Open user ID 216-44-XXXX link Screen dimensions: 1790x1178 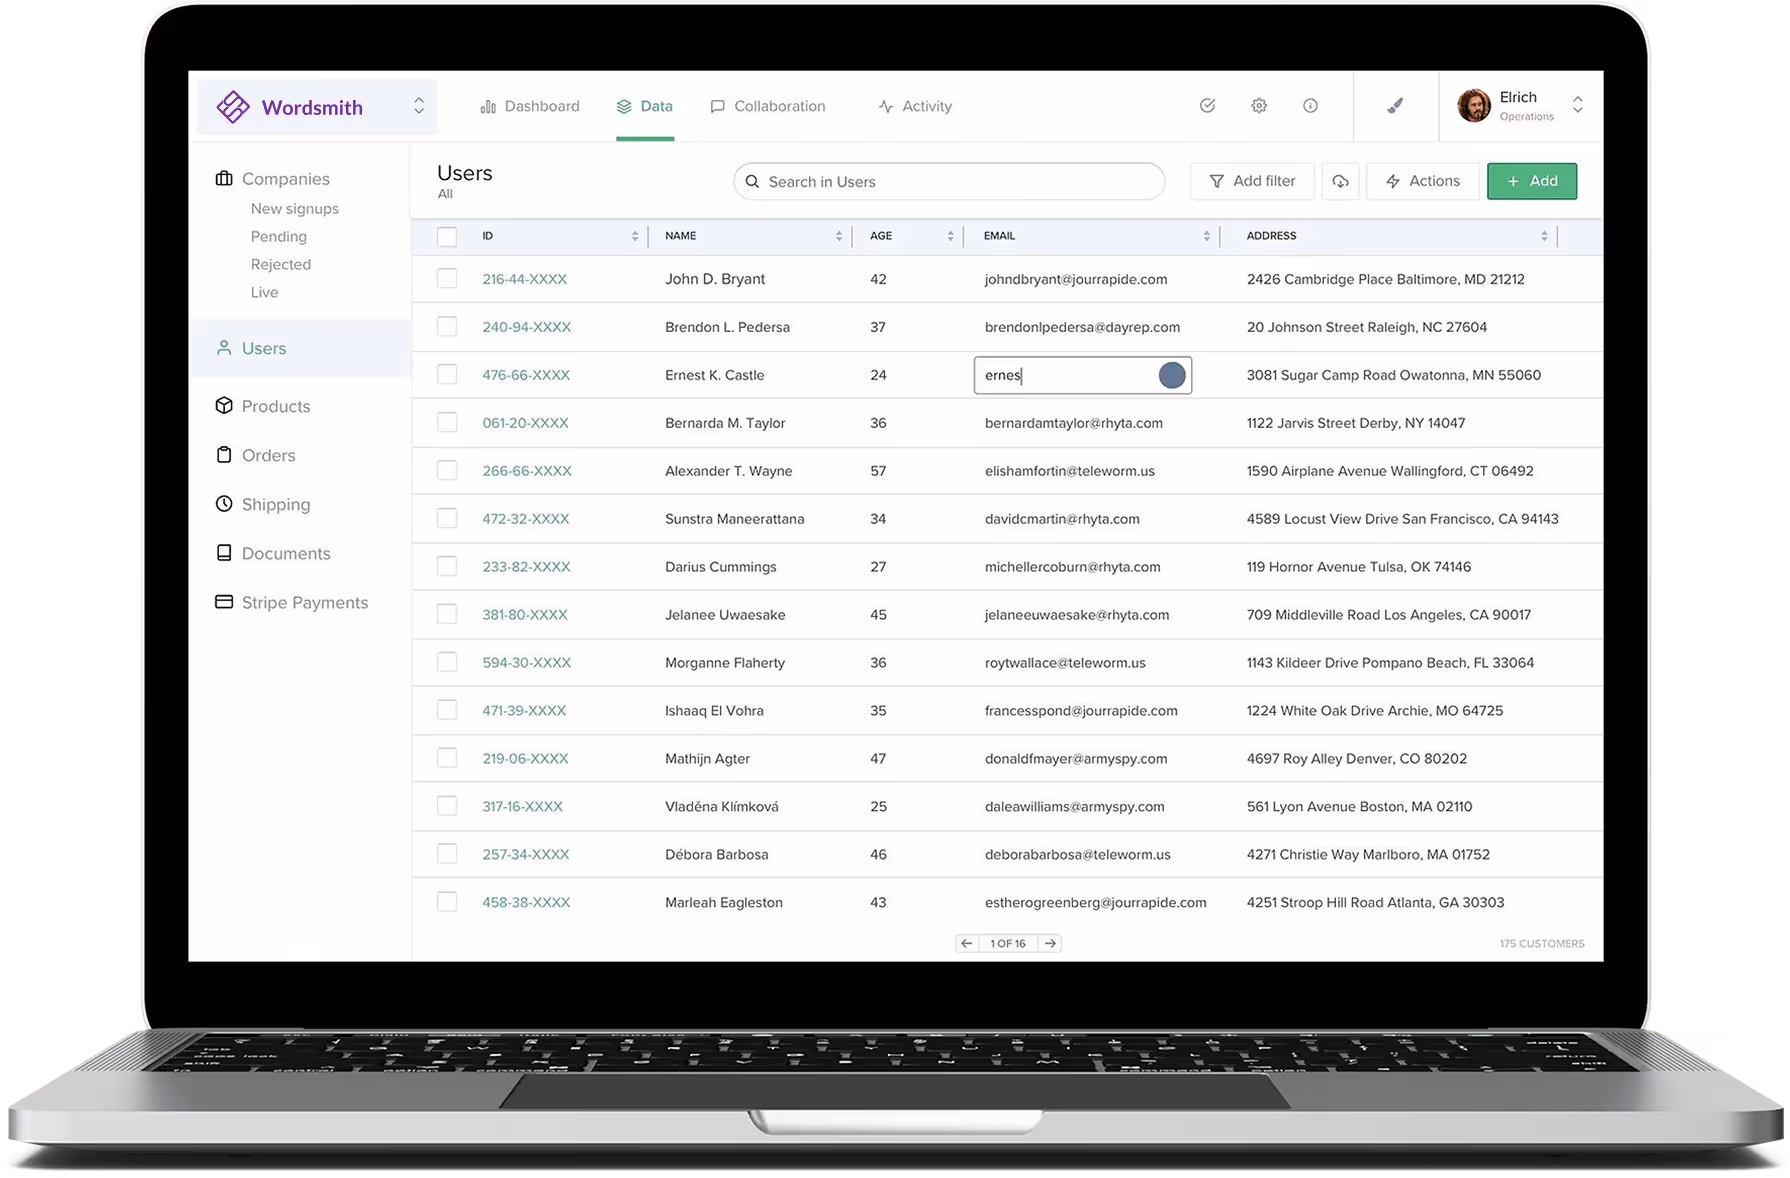[x=525, y=279]
